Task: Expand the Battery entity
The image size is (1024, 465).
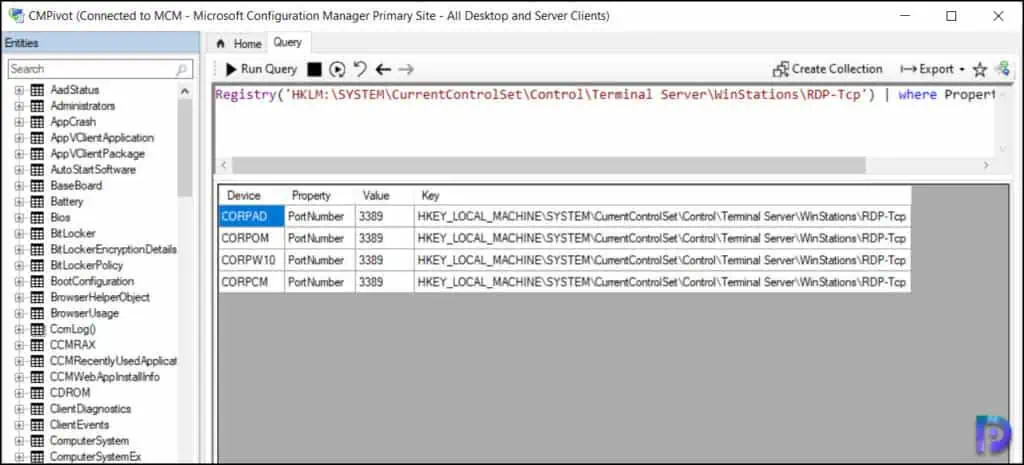Action: click(x=19, y=201)
